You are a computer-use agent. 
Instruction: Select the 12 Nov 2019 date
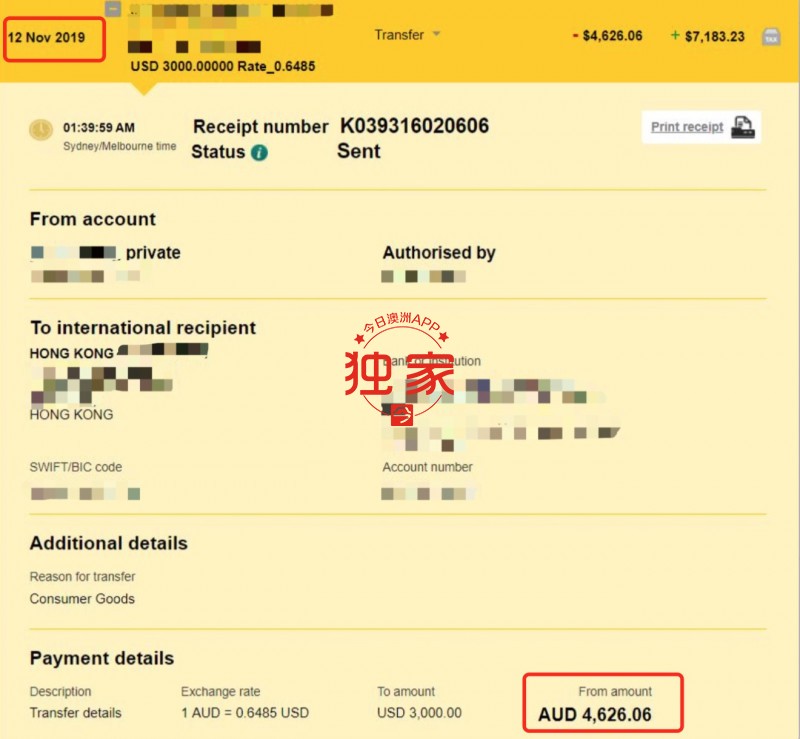click(46, 38)
